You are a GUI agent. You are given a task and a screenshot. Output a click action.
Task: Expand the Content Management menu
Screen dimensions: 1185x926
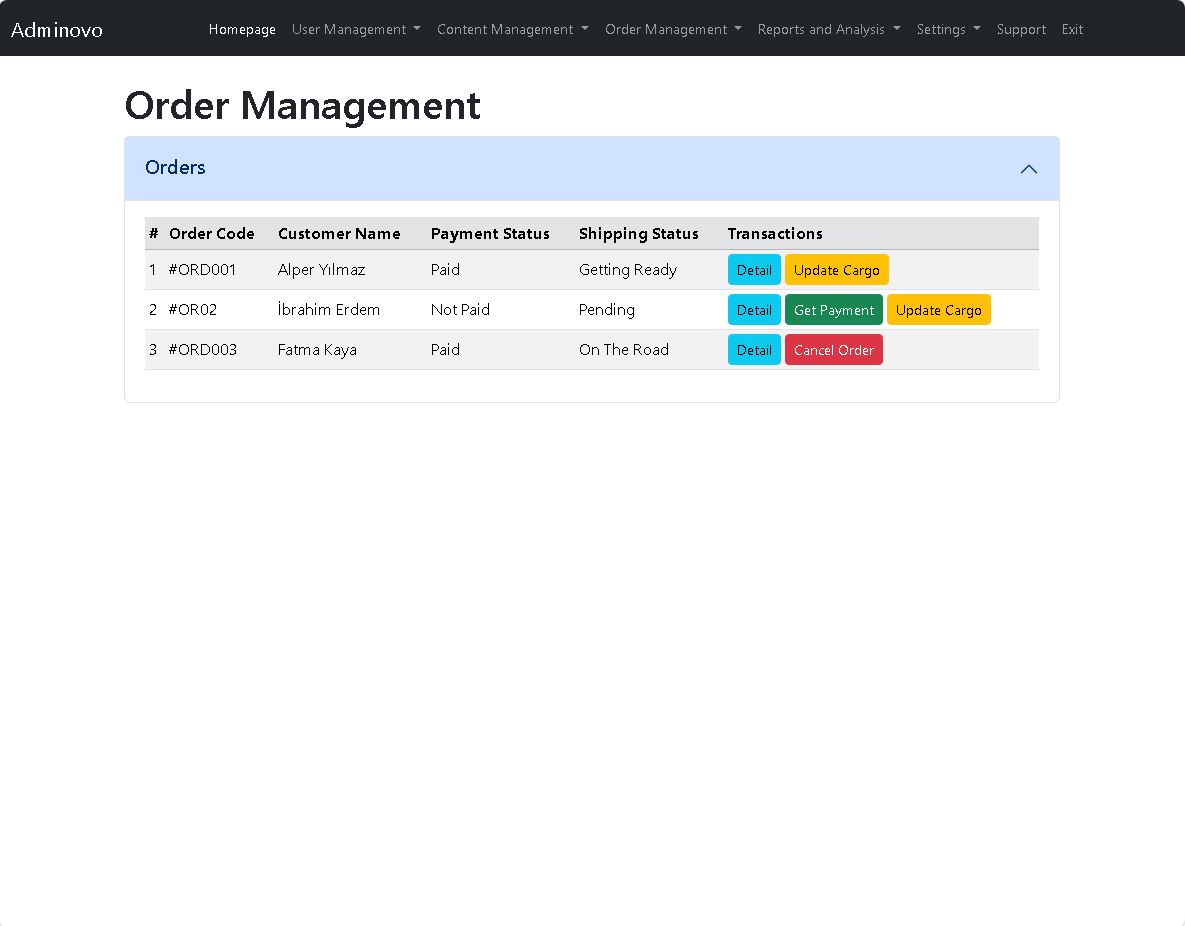tap(512, 29)
